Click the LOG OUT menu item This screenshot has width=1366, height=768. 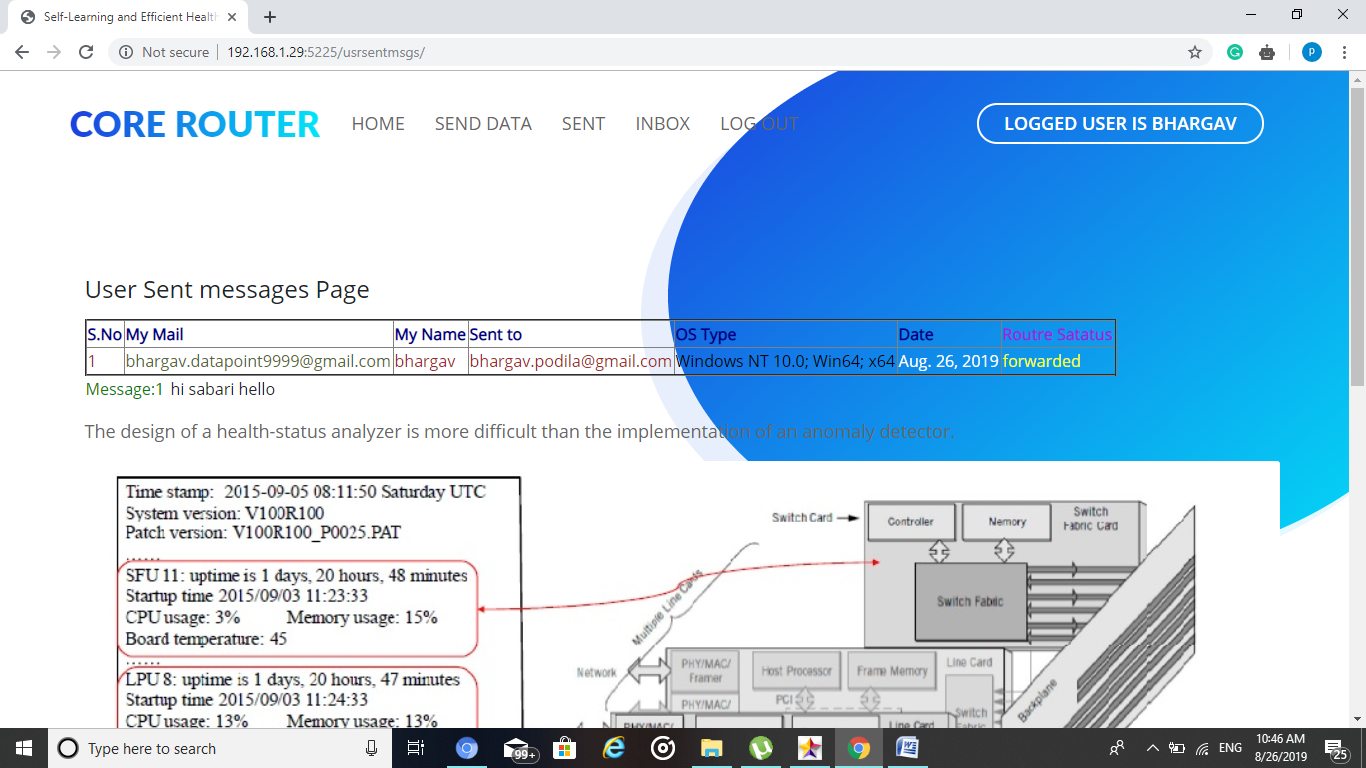click(759, 124)
